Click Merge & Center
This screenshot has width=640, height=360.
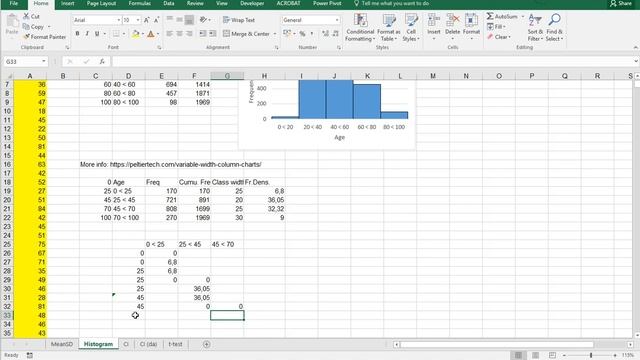[246, 34]
